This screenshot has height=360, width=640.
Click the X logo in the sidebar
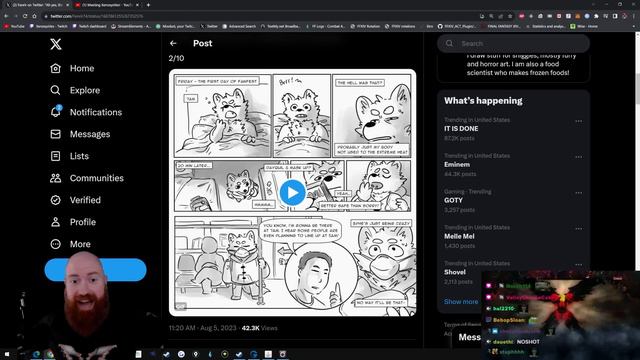[56, 44]
